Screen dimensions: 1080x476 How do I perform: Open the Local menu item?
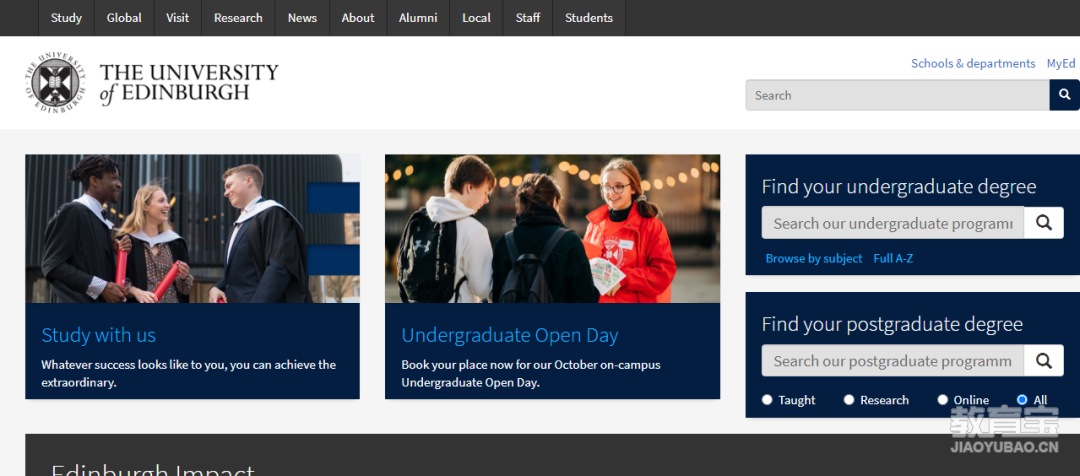(477, 18)
